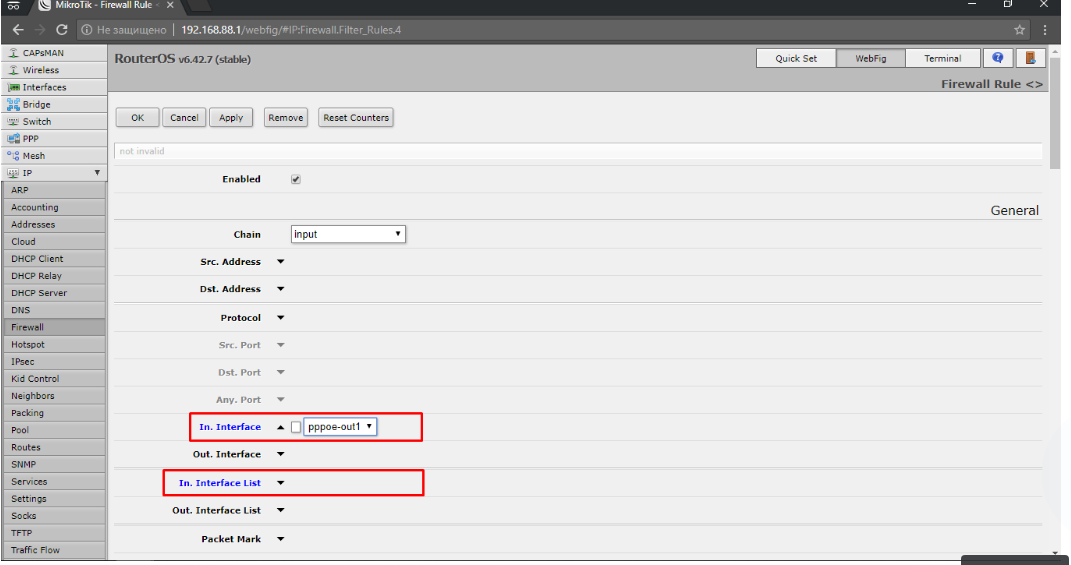Toggle the In. Interface negate checkbox
The height and width of the screenshot is (565, 1071).
tap(296, 427)
